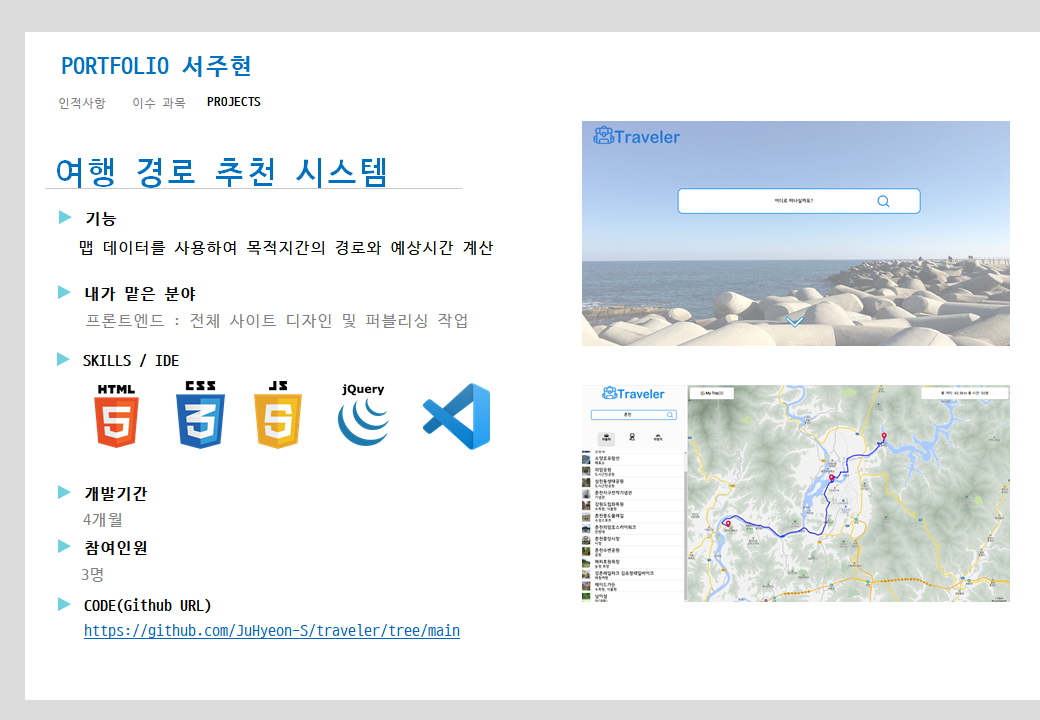Click the Traveler logo above the map sidebar
The width and height of the screenshot is (1040, 720).
[x=633, y=393]
